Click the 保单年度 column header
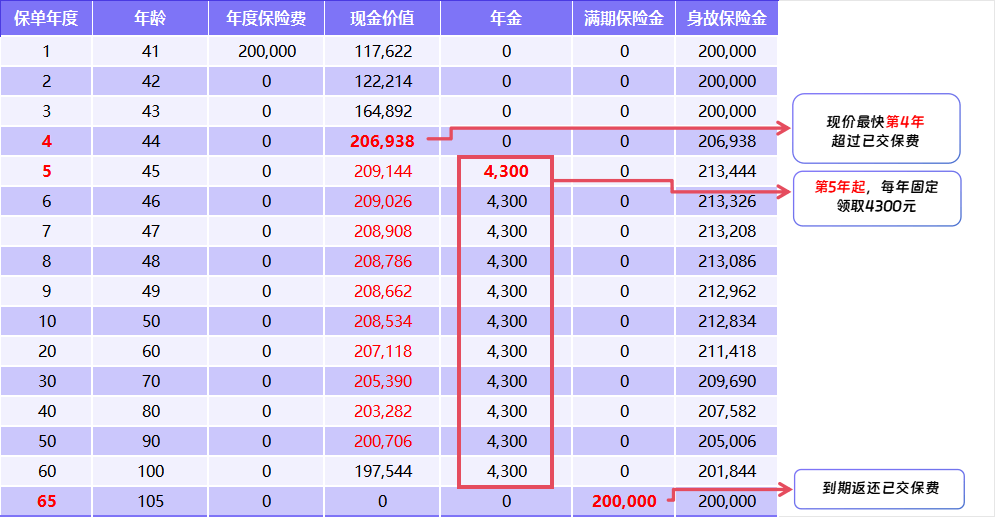This screenshot has height=517, width=995. [x=46, y=18]
